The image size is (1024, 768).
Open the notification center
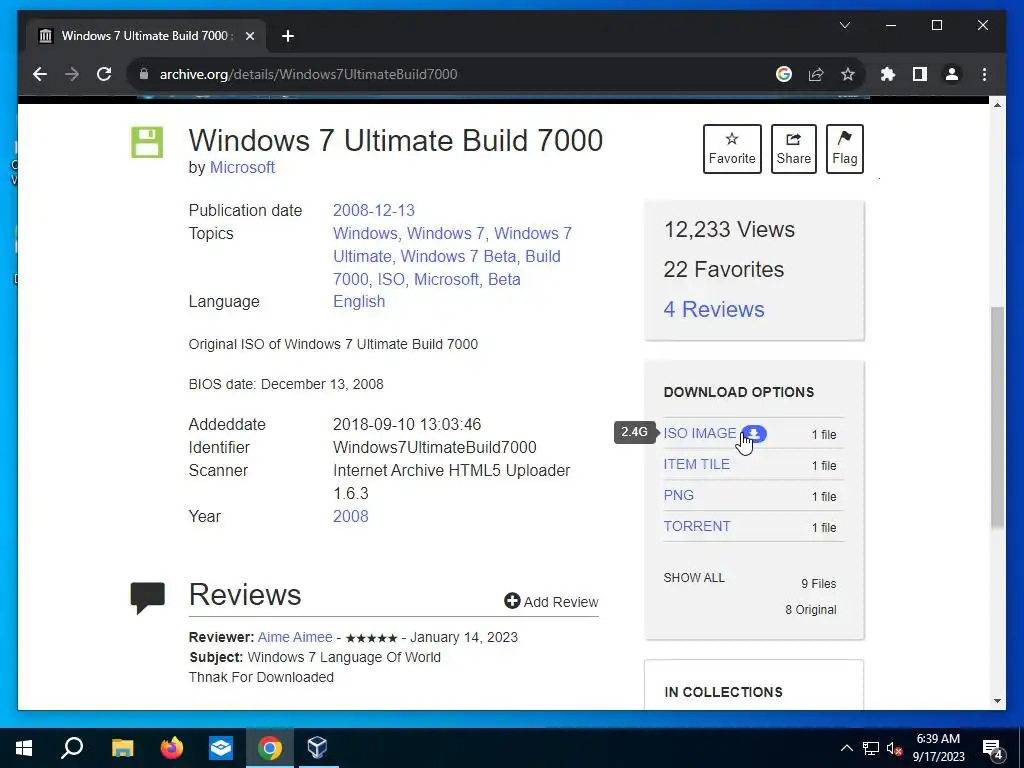coord(993,749)
